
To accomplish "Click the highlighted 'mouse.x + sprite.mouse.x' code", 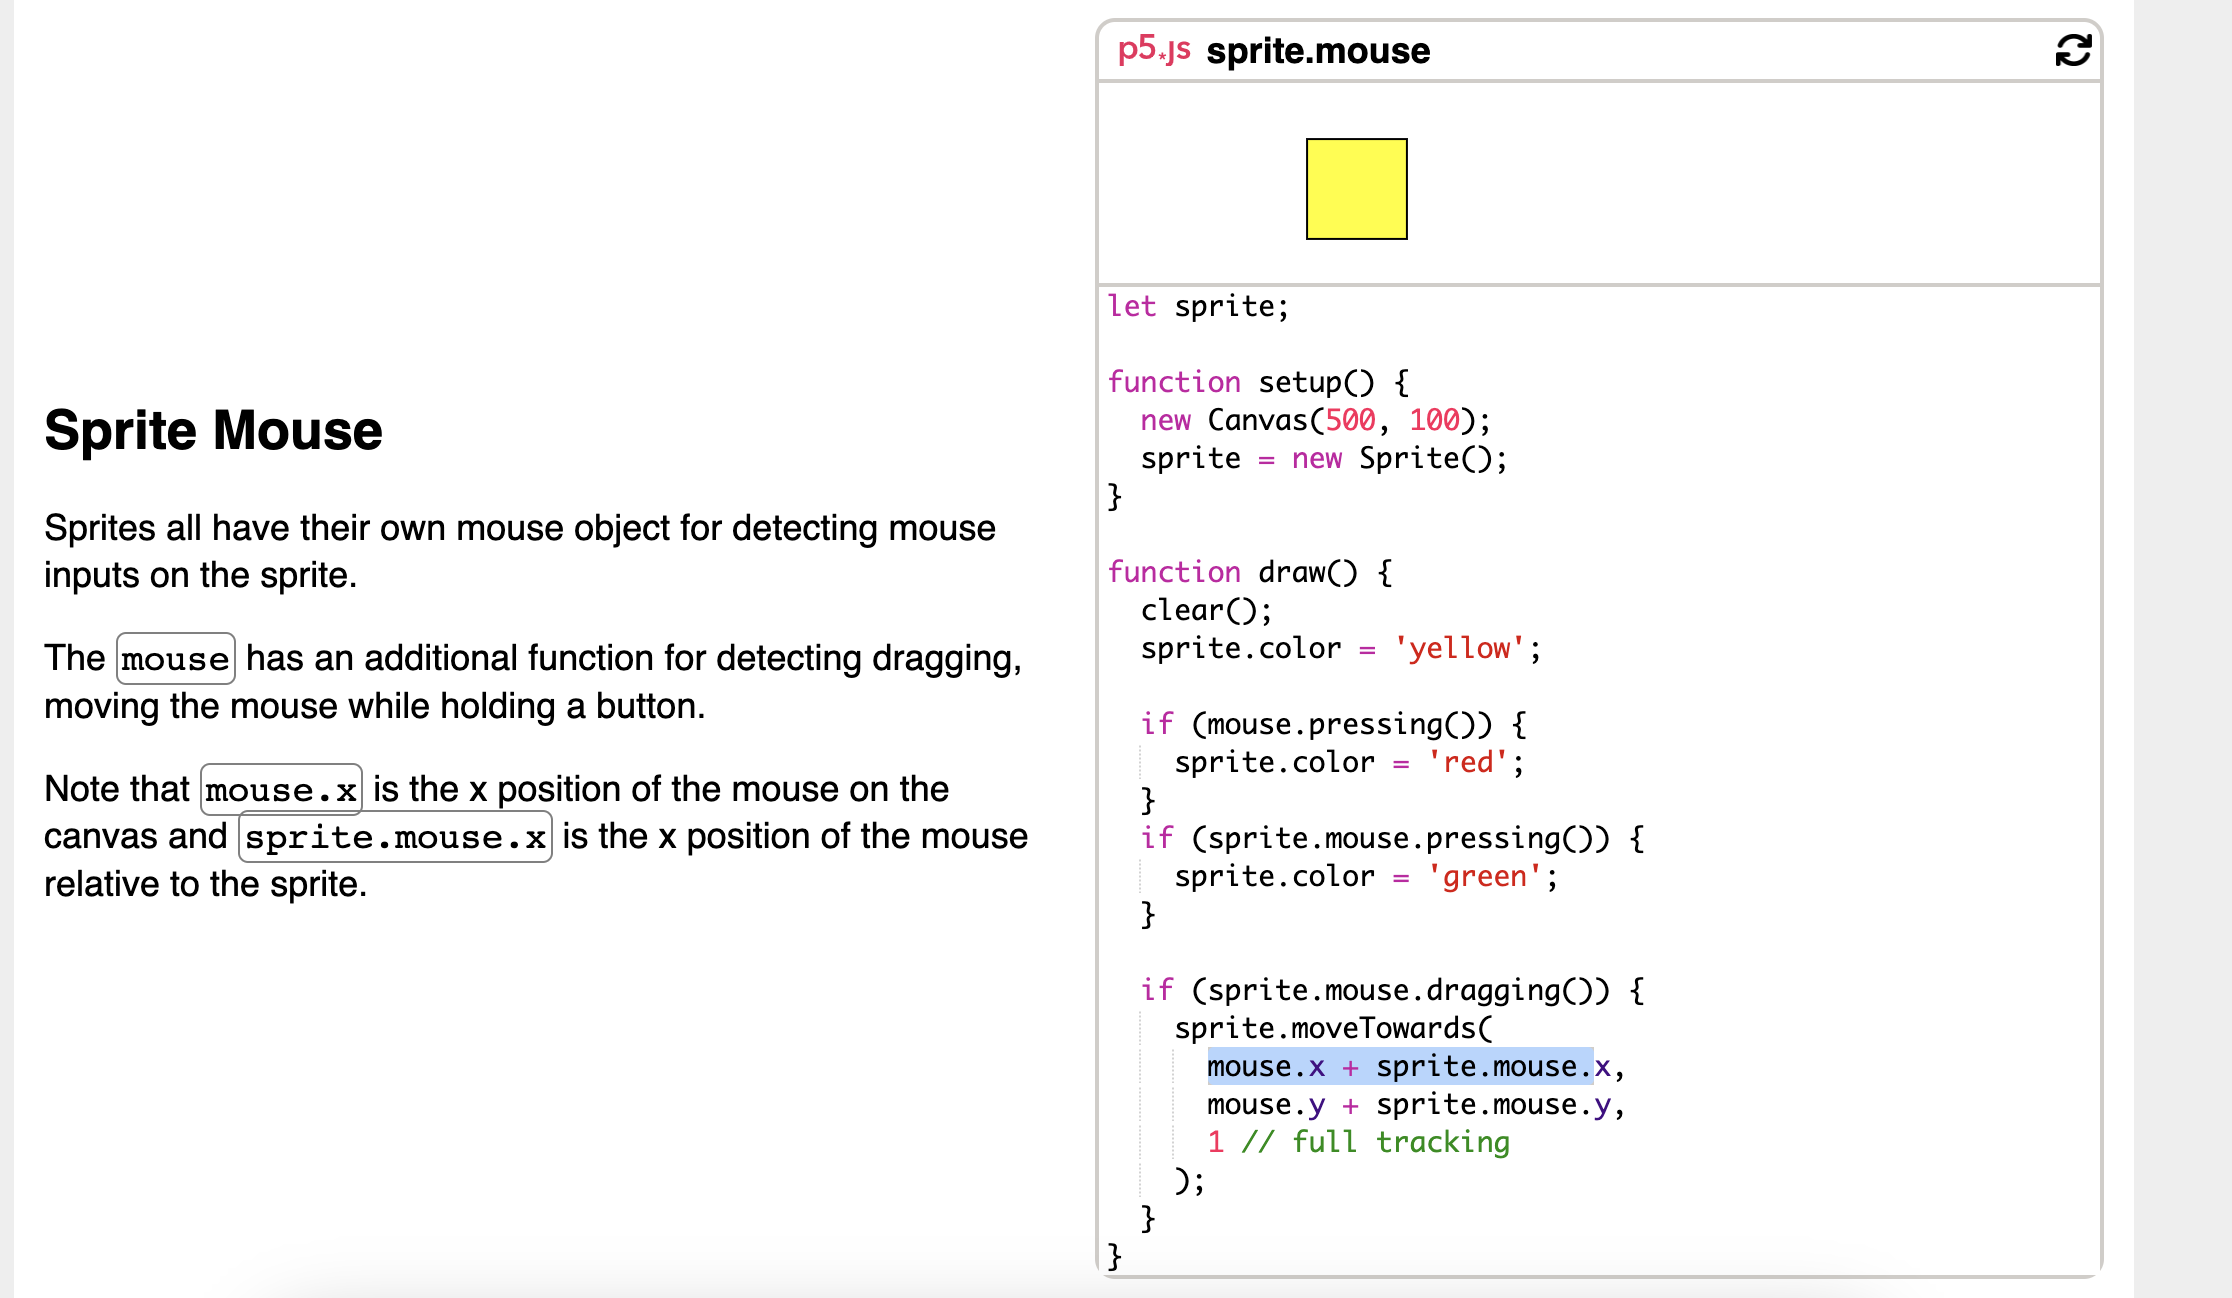I will pos(1400,1066).
